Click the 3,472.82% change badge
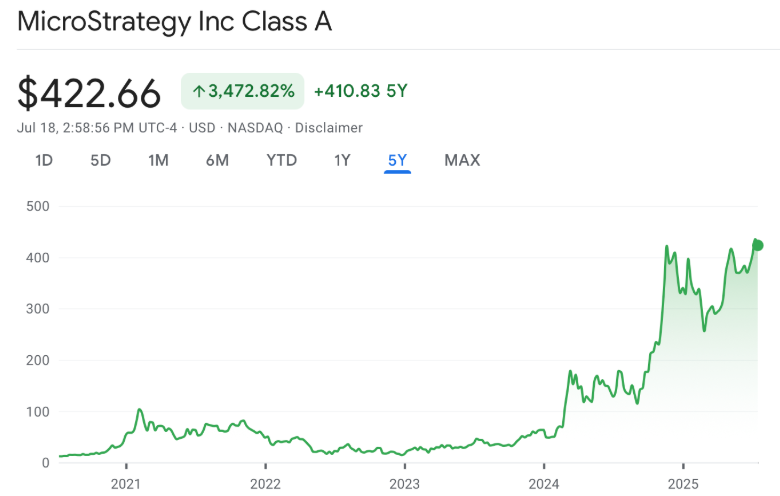 tap(243, 92)
